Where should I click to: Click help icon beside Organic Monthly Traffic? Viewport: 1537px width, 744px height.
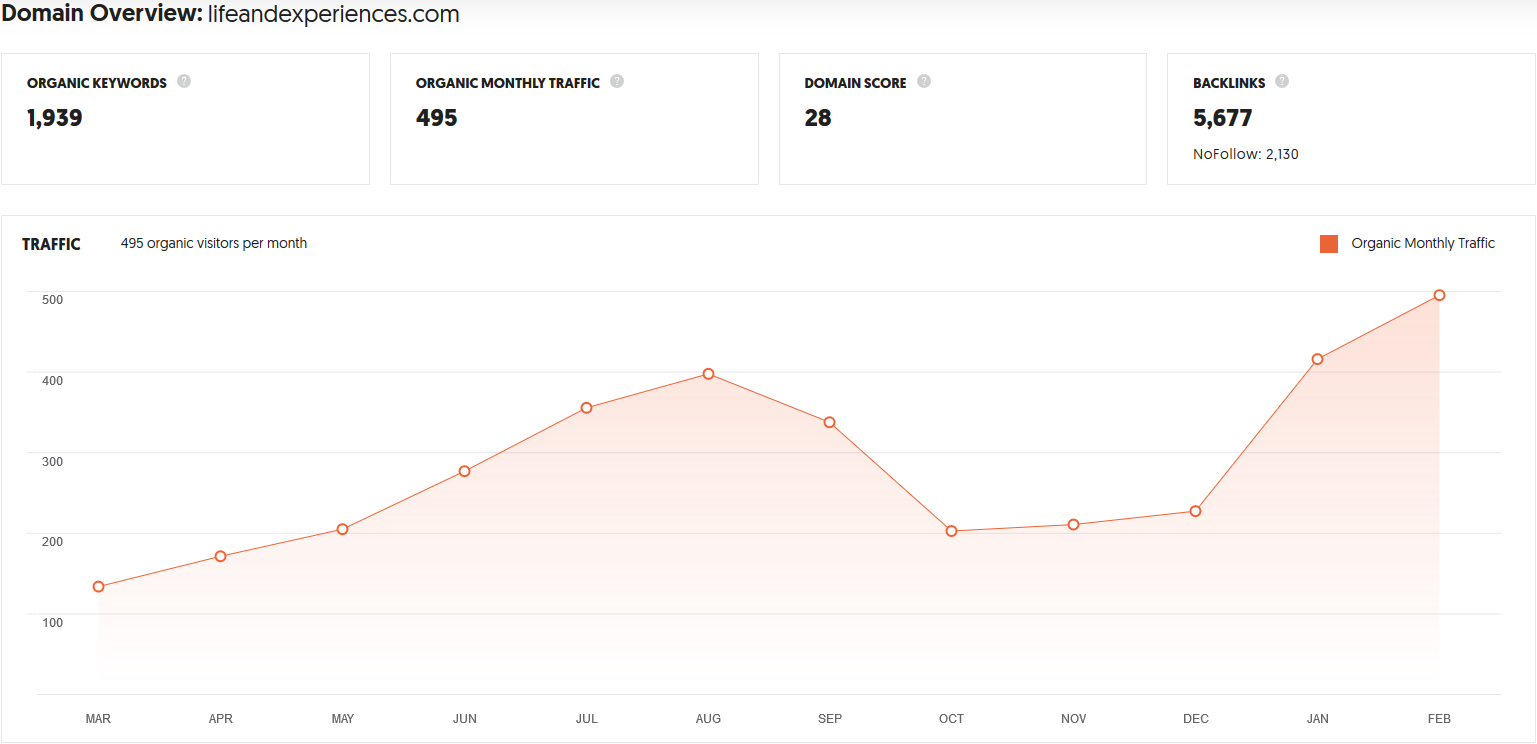[x=617, y=82]
